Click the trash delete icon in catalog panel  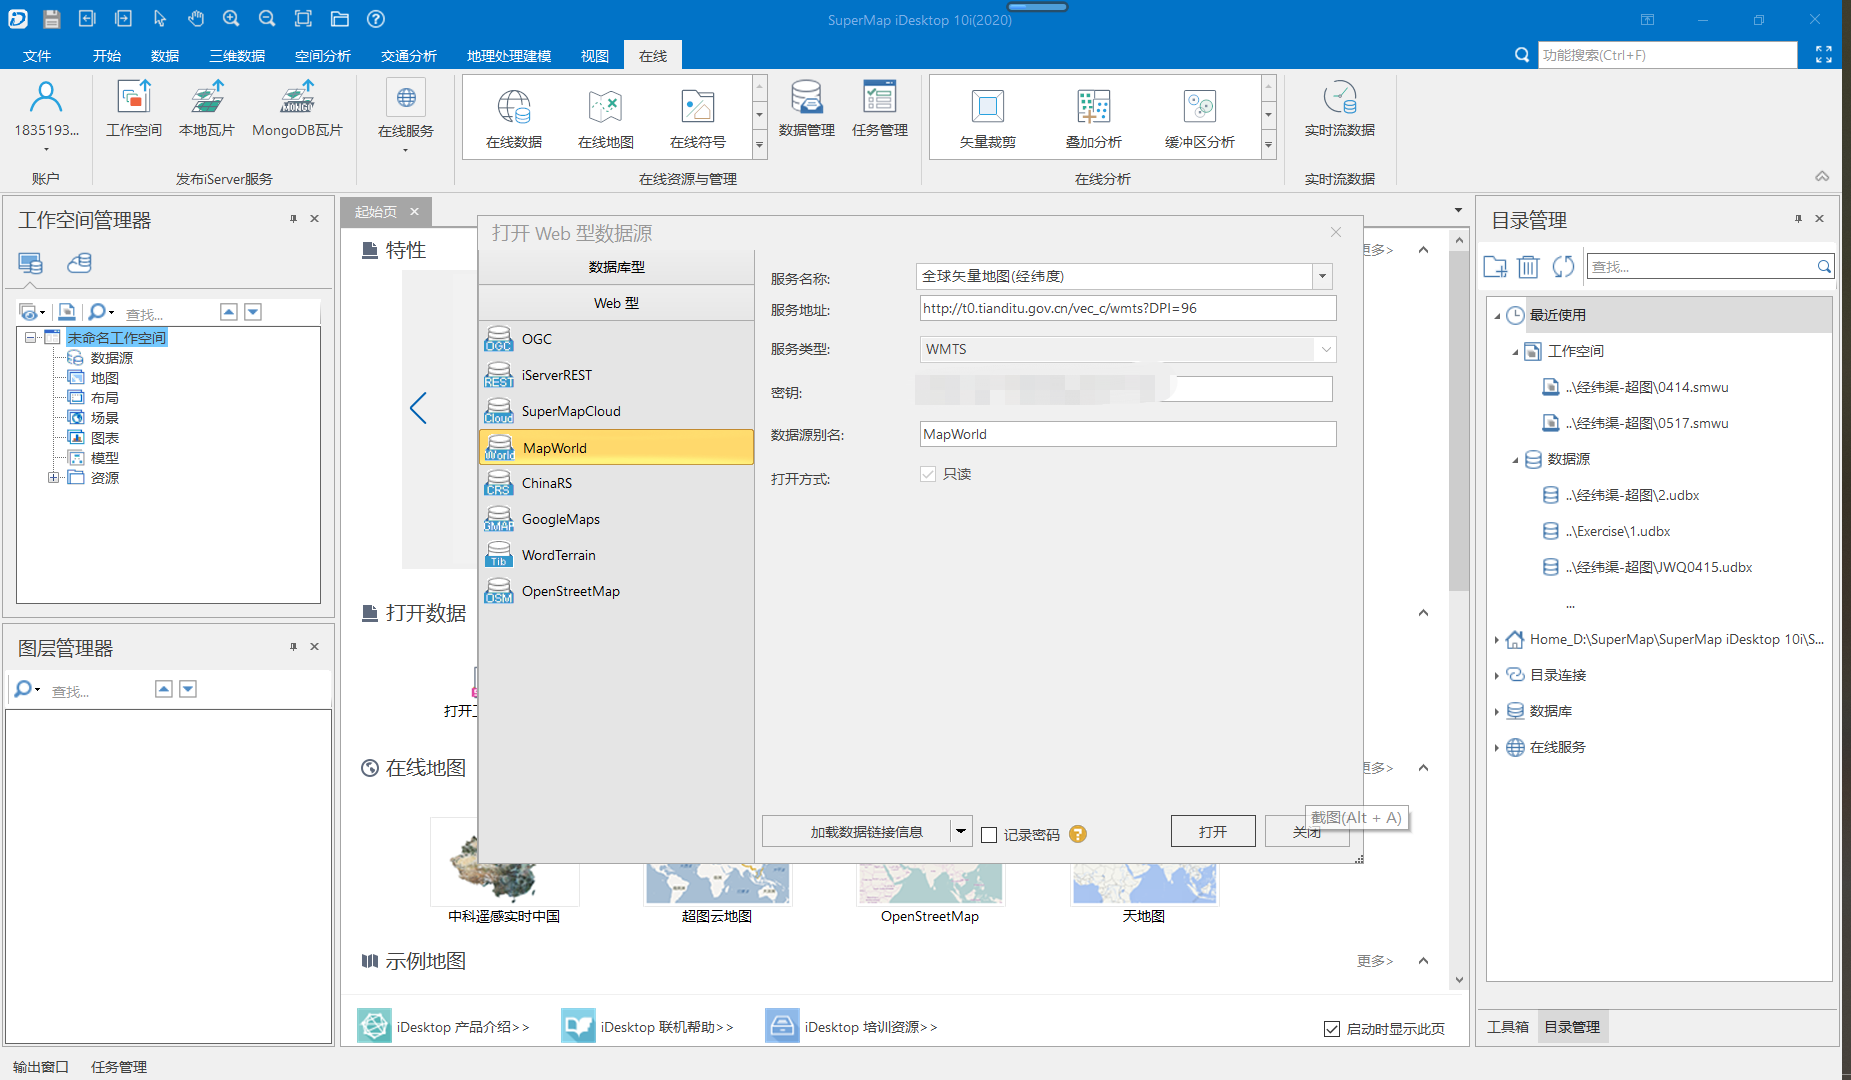(1528, 266)
